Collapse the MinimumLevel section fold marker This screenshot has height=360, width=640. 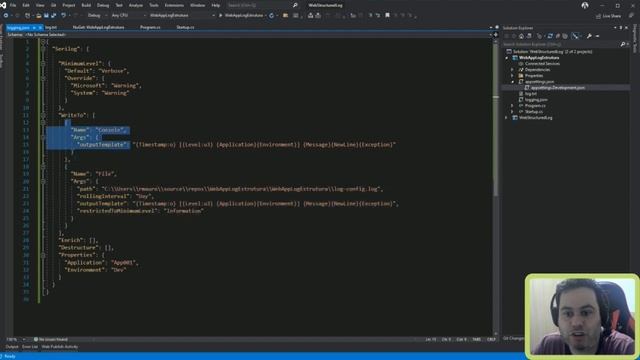43,64
